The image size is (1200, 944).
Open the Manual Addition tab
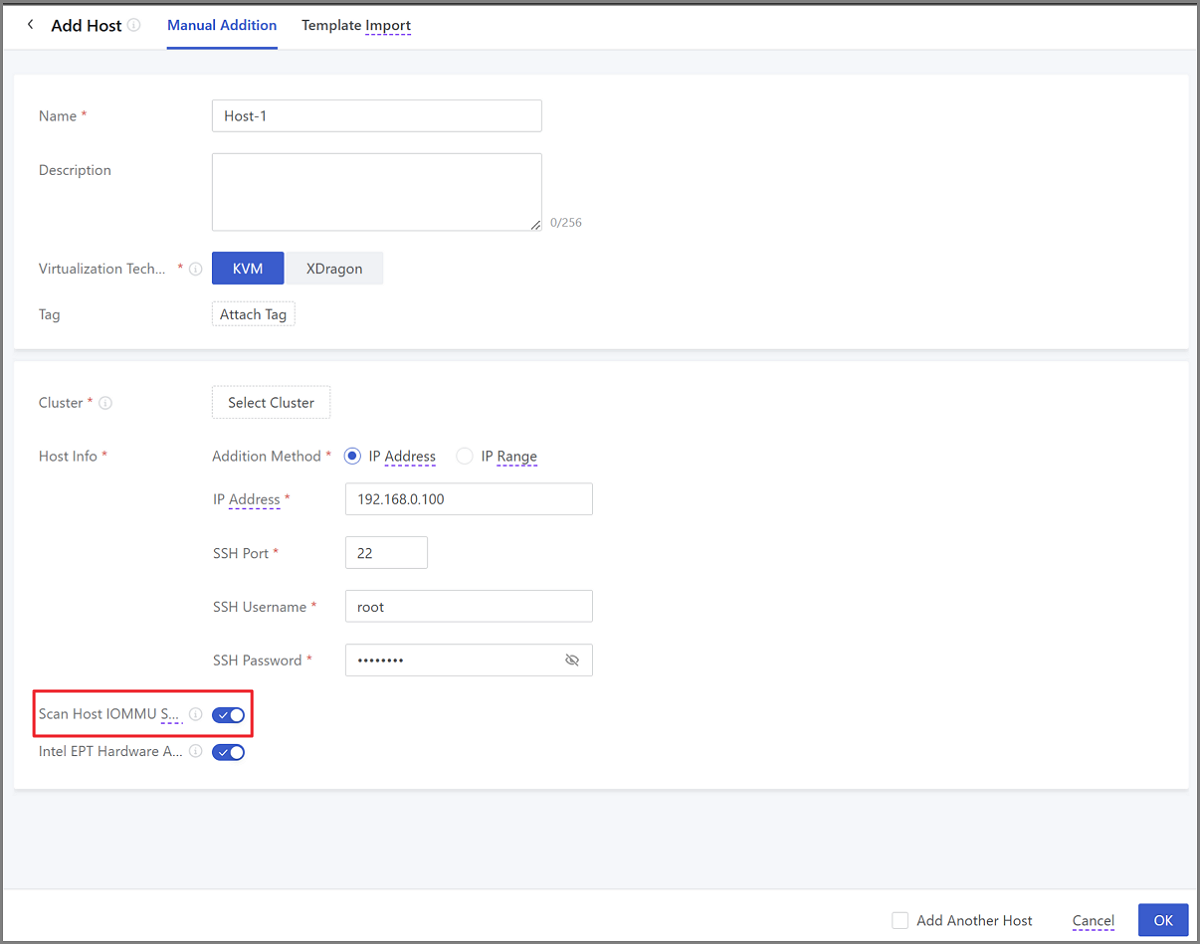coord(222,26)
